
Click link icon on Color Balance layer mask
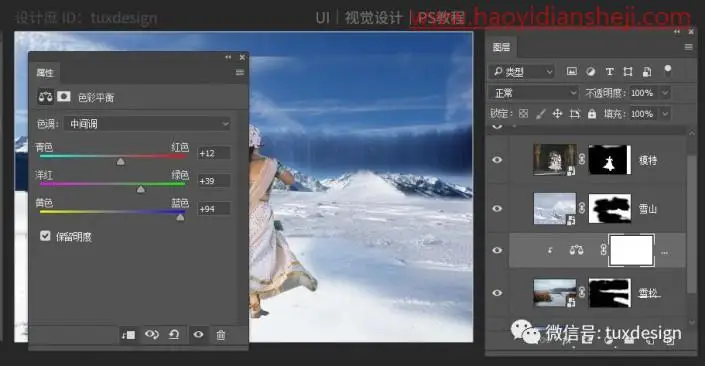[x=603, y=250]
